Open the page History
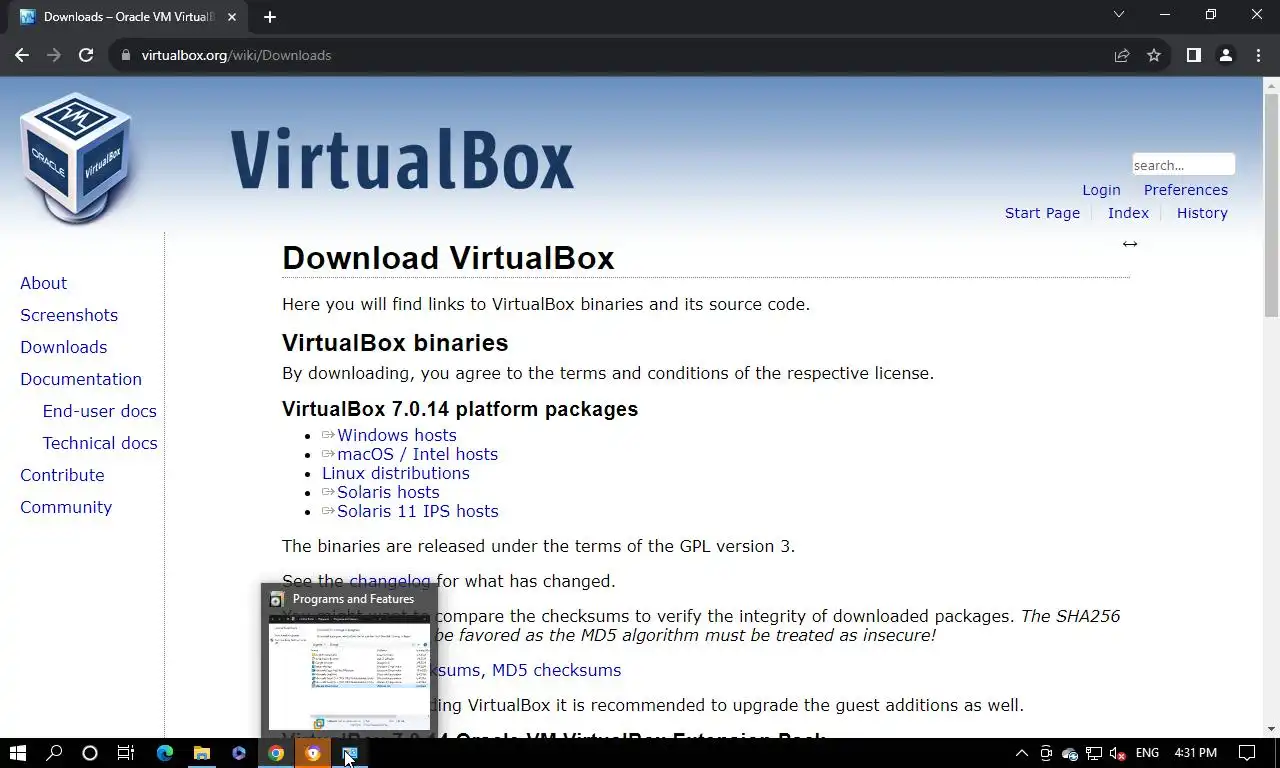The height and width of the screenshot is (768, 1280). coord(1202,213)
